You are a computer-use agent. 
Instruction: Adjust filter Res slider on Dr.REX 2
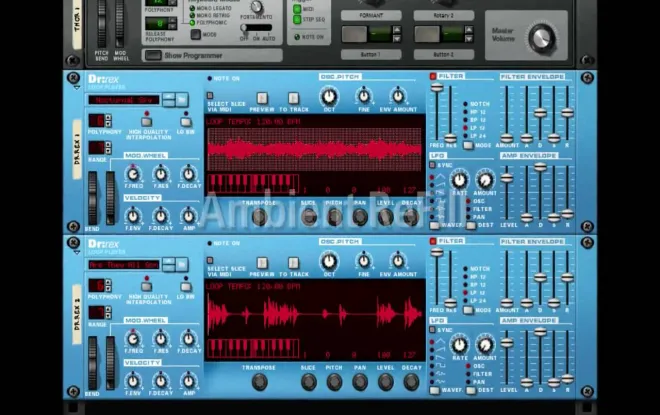450,303
